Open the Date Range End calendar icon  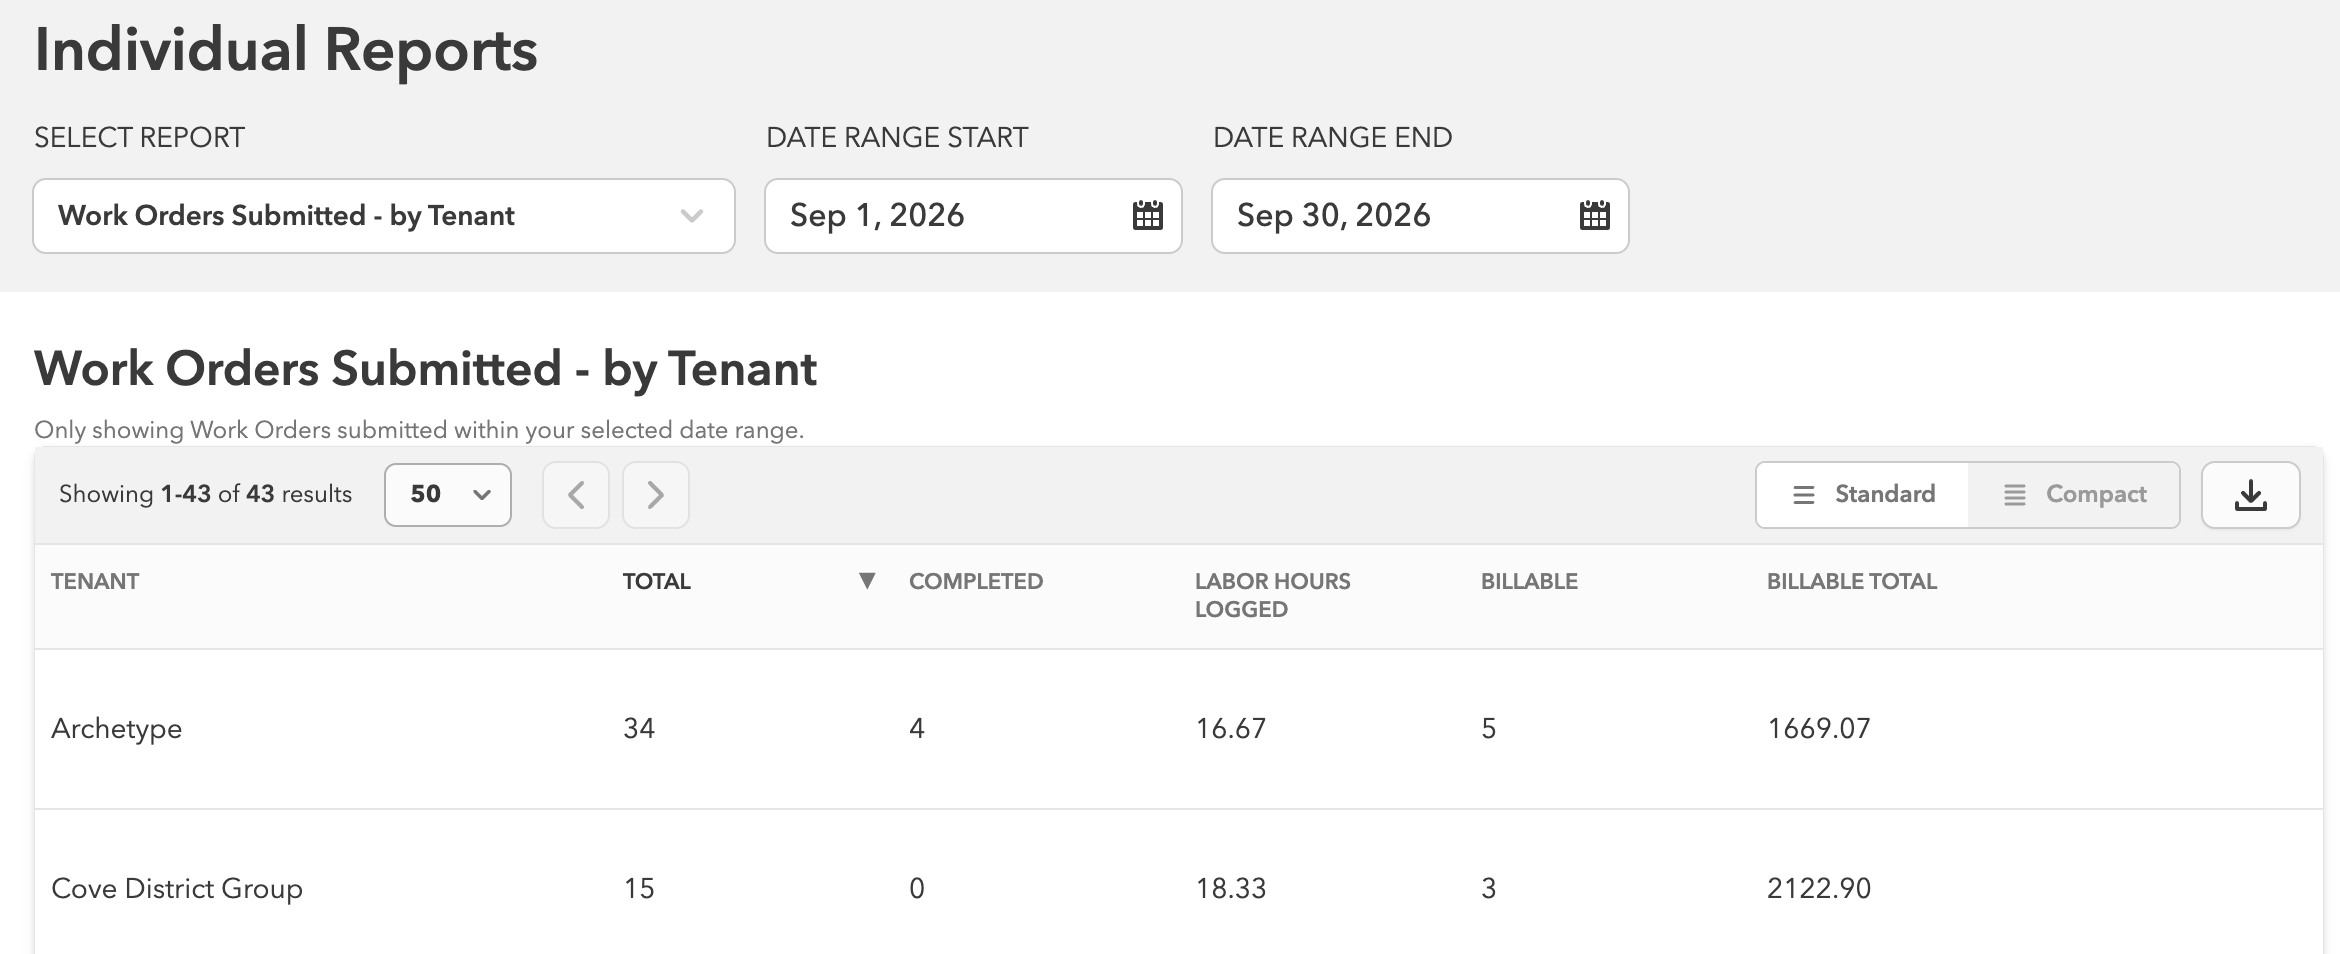[1594, 215]
